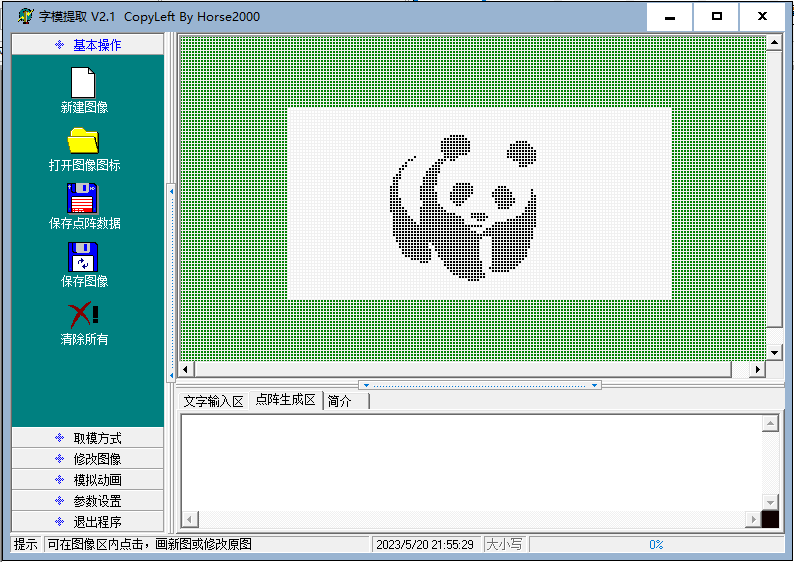Close the 字模提取 window
Image resolution: width=794 pixels, height=562 pixels.
pyautogui.click(x=762, y=17)
